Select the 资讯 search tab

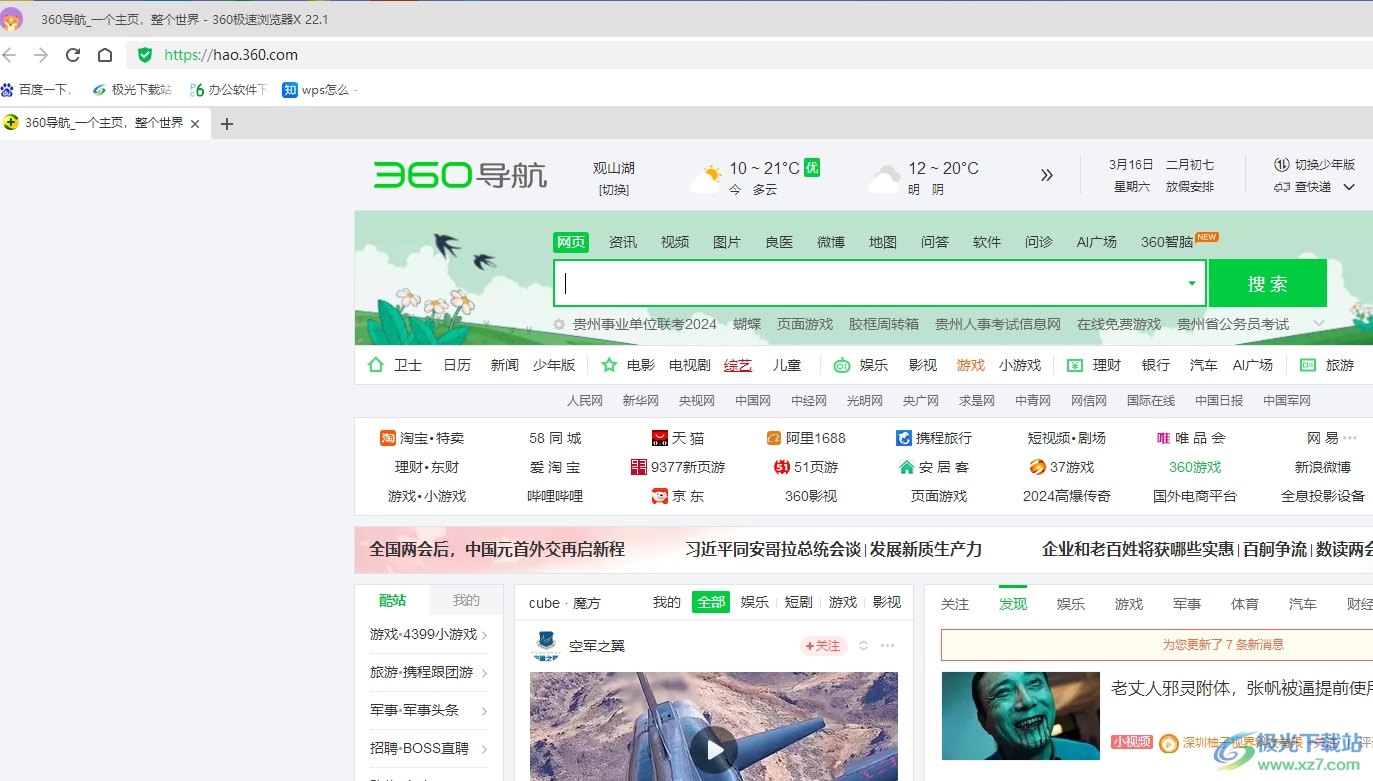[x=623, y=242]
